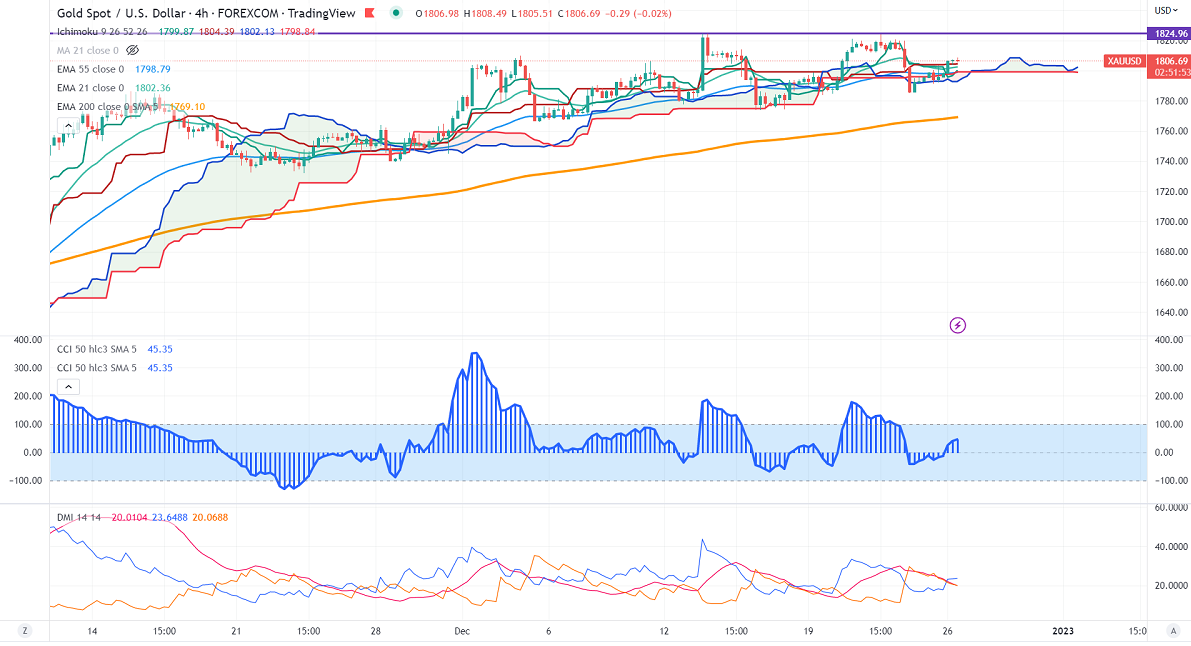Viewport: 1191px width, 646px height.
Task: Click the 1740.00 price axis label
Action: pyautogui.click(x=1171, y=161)
